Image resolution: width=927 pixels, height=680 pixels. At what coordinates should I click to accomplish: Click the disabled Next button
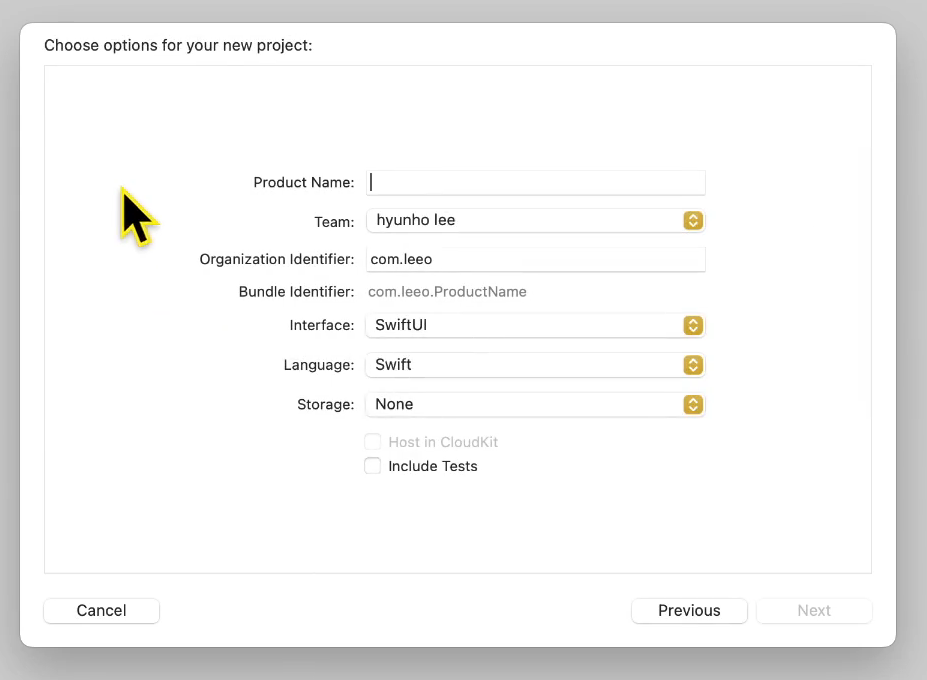[x=813, y=610]
